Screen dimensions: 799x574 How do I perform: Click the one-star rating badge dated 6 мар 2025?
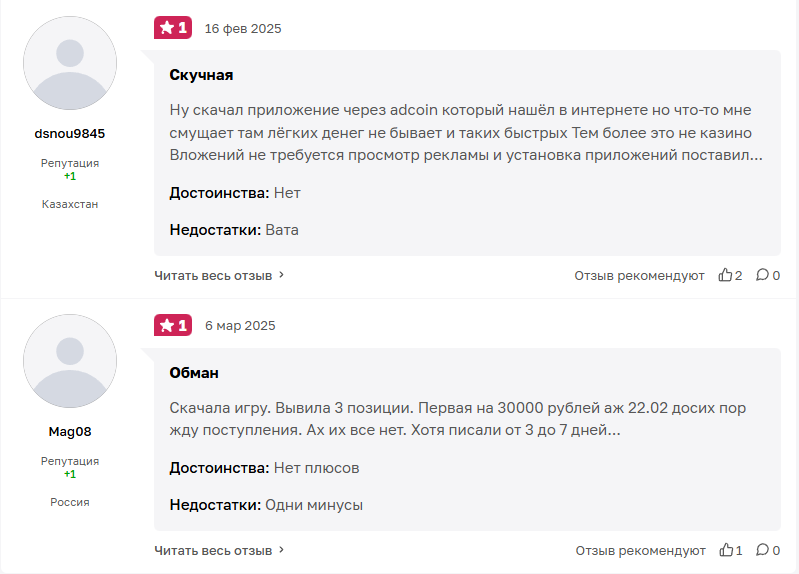coord(172,325)
